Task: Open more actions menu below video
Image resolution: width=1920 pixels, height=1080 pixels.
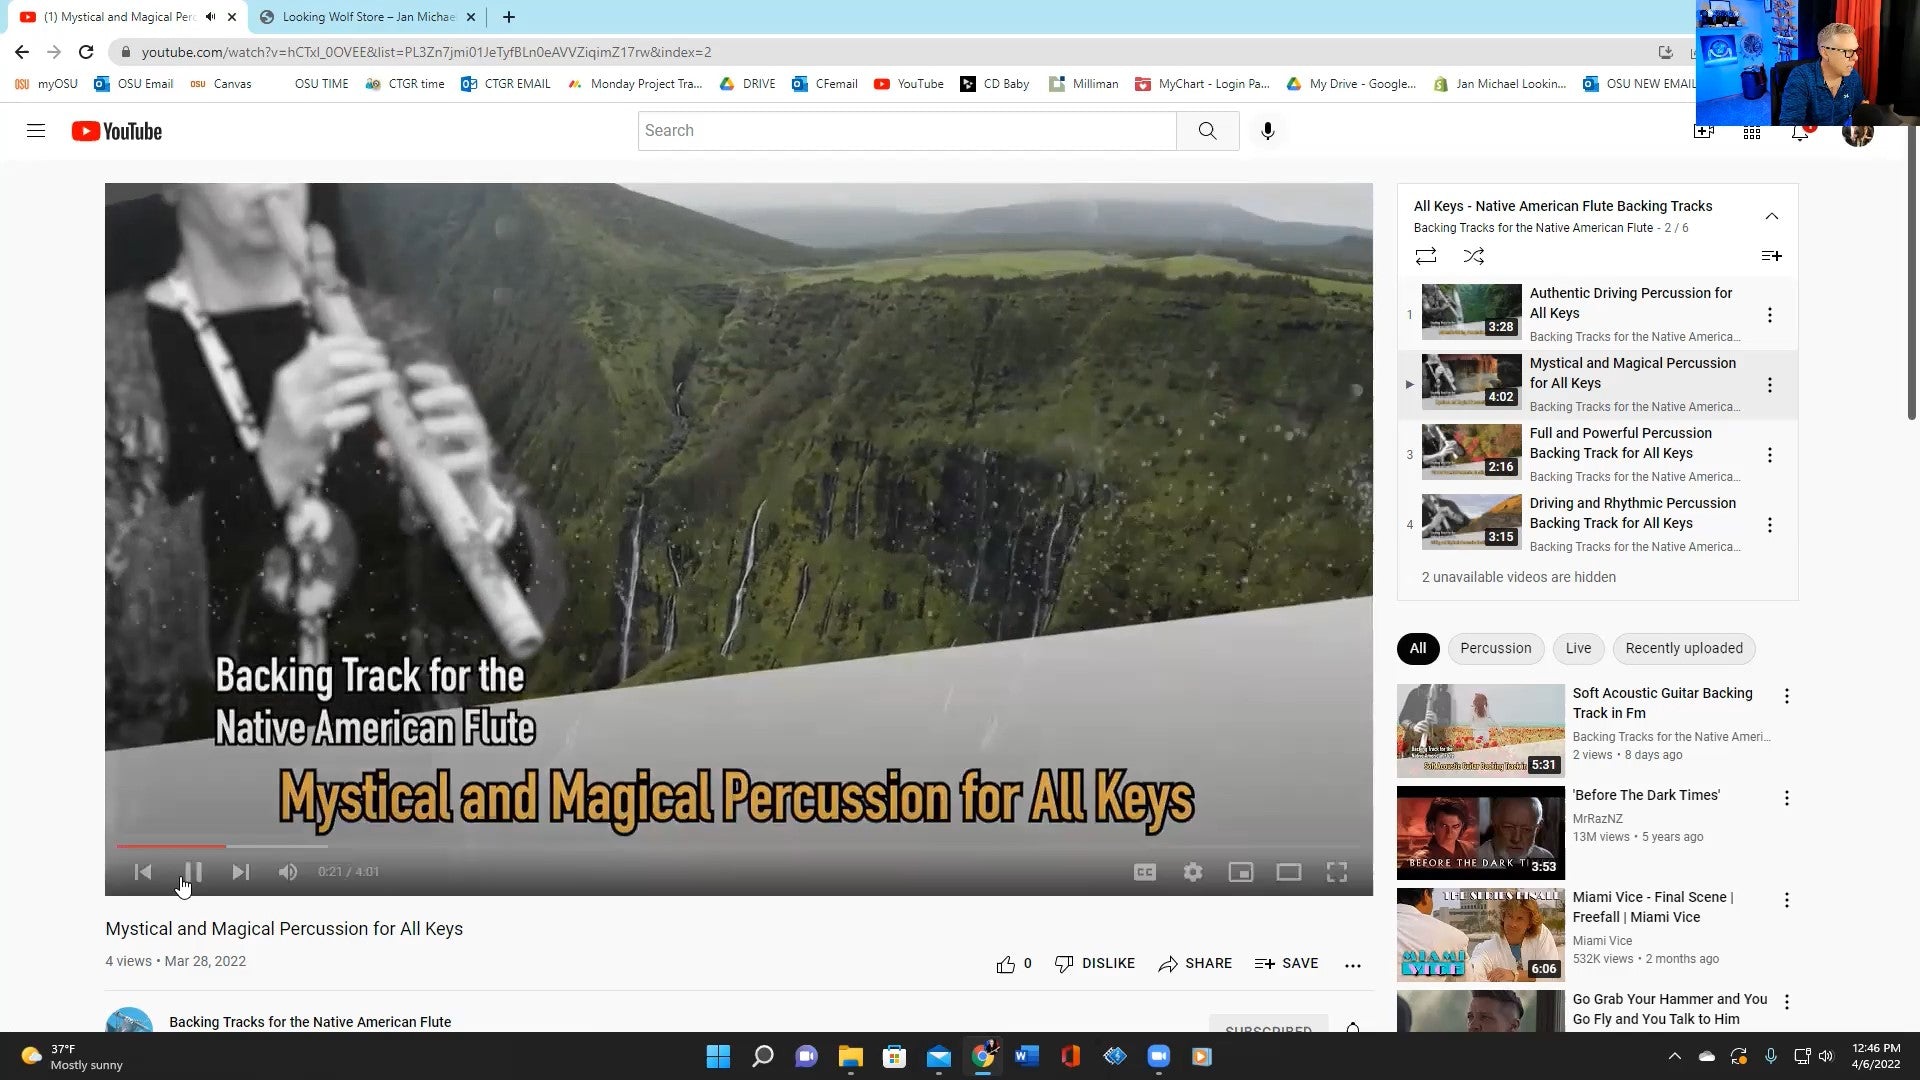Action: point(1352,965)
